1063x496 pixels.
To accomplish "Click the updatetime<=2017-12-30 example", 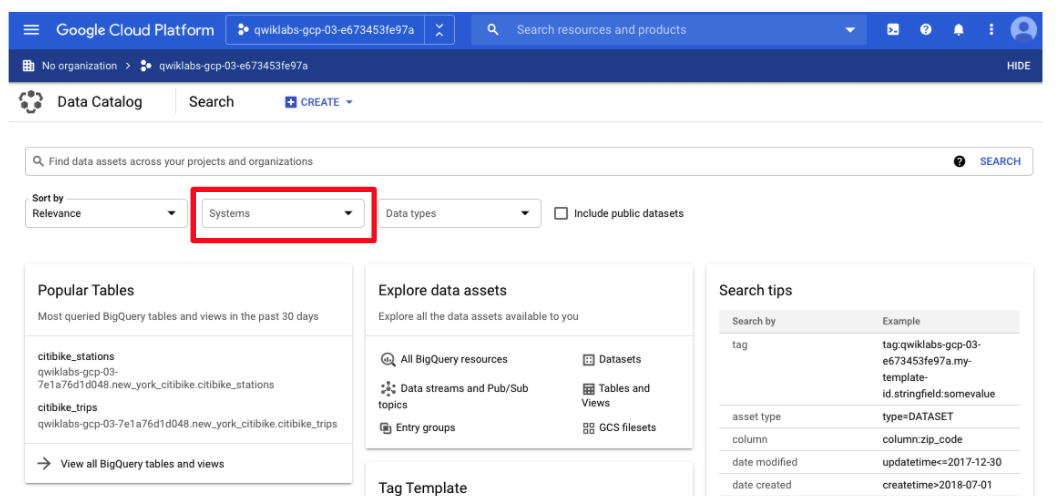I will click(942, 462).
